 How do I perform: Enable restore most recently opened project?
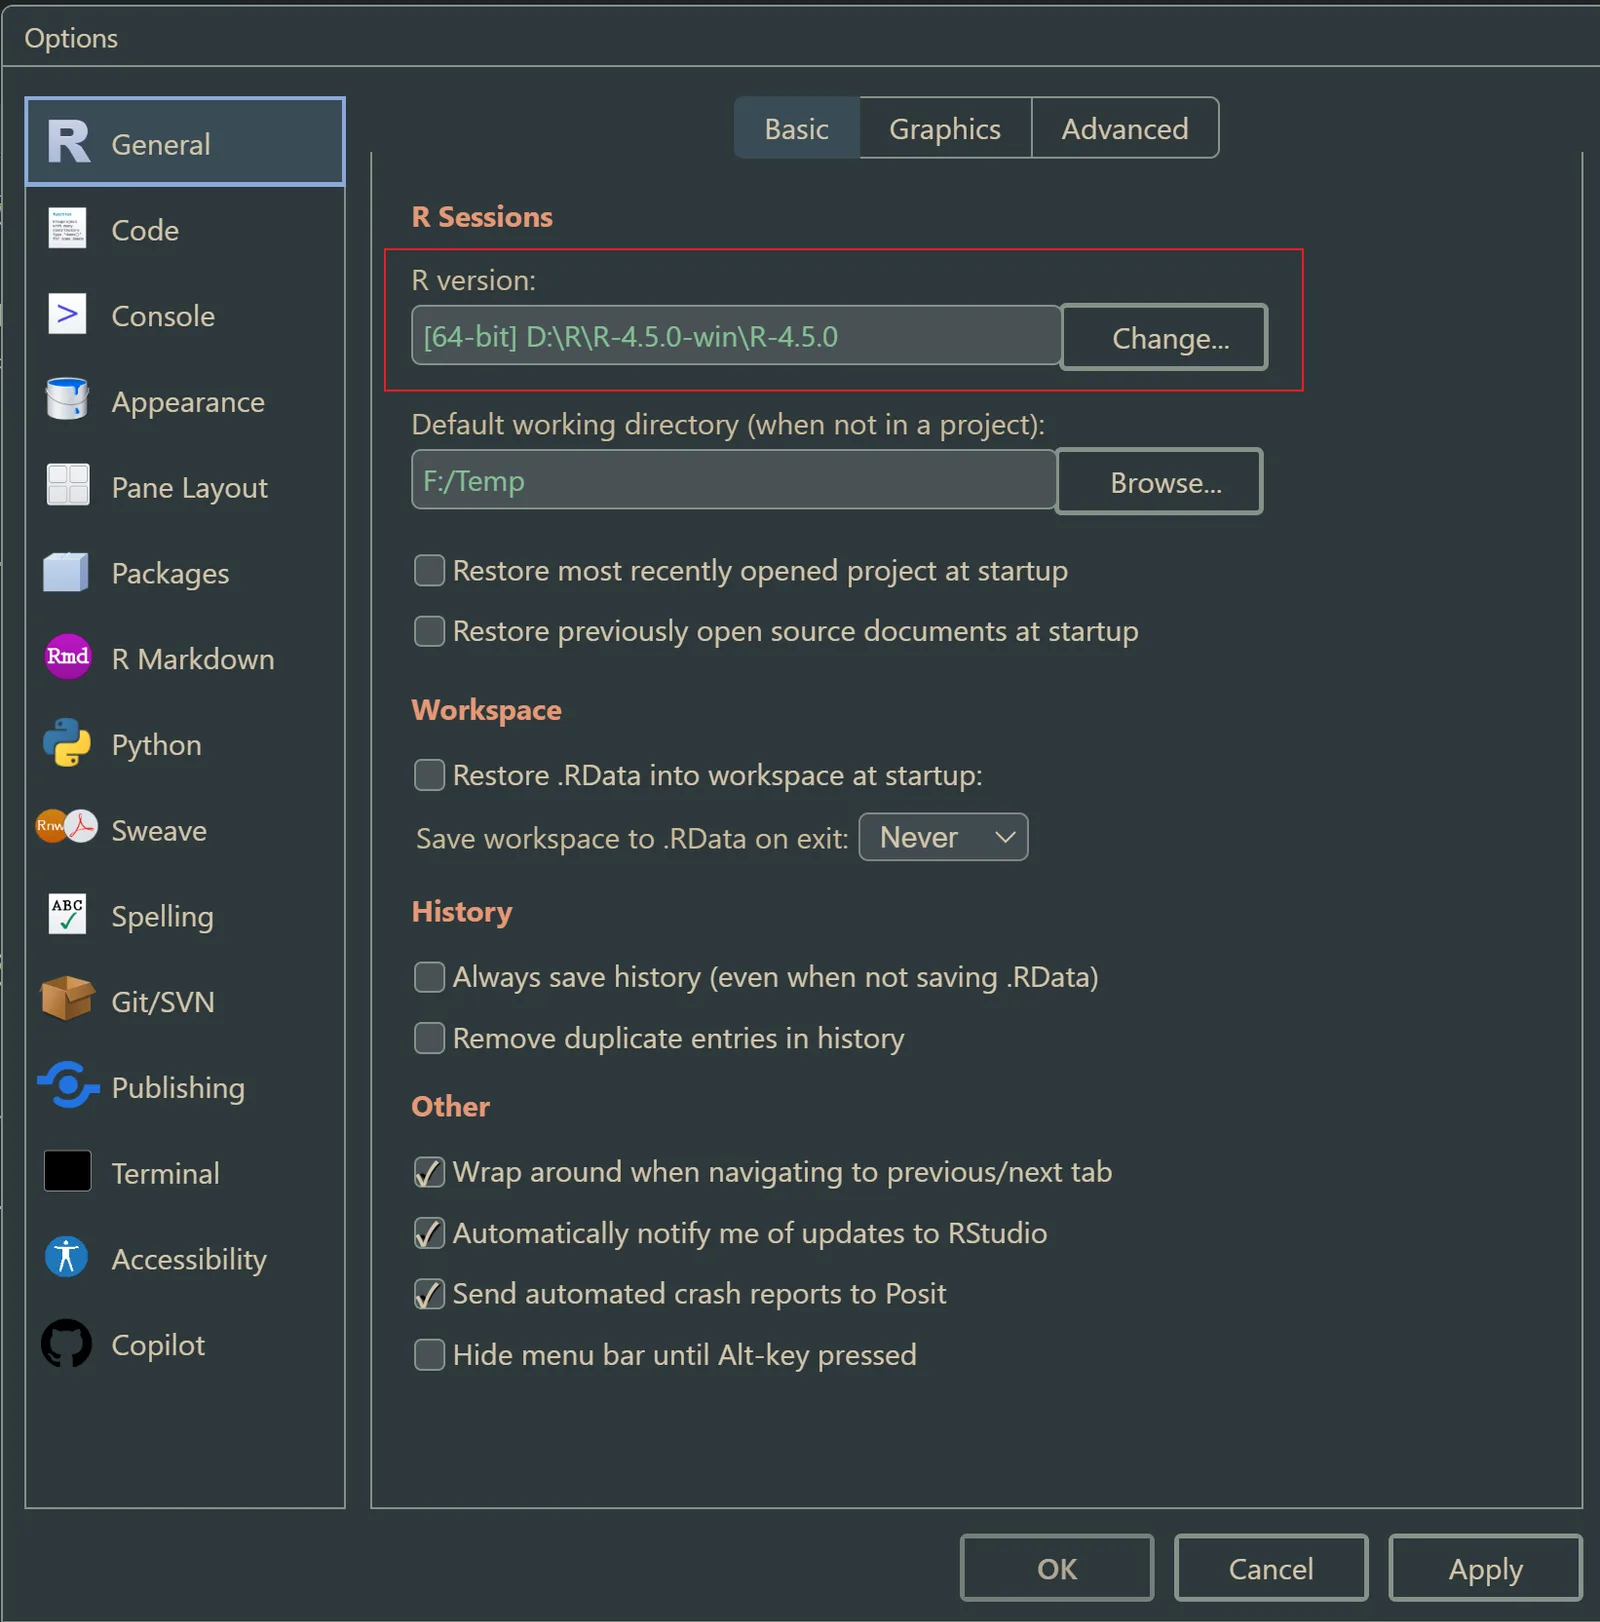click(429, 571)
